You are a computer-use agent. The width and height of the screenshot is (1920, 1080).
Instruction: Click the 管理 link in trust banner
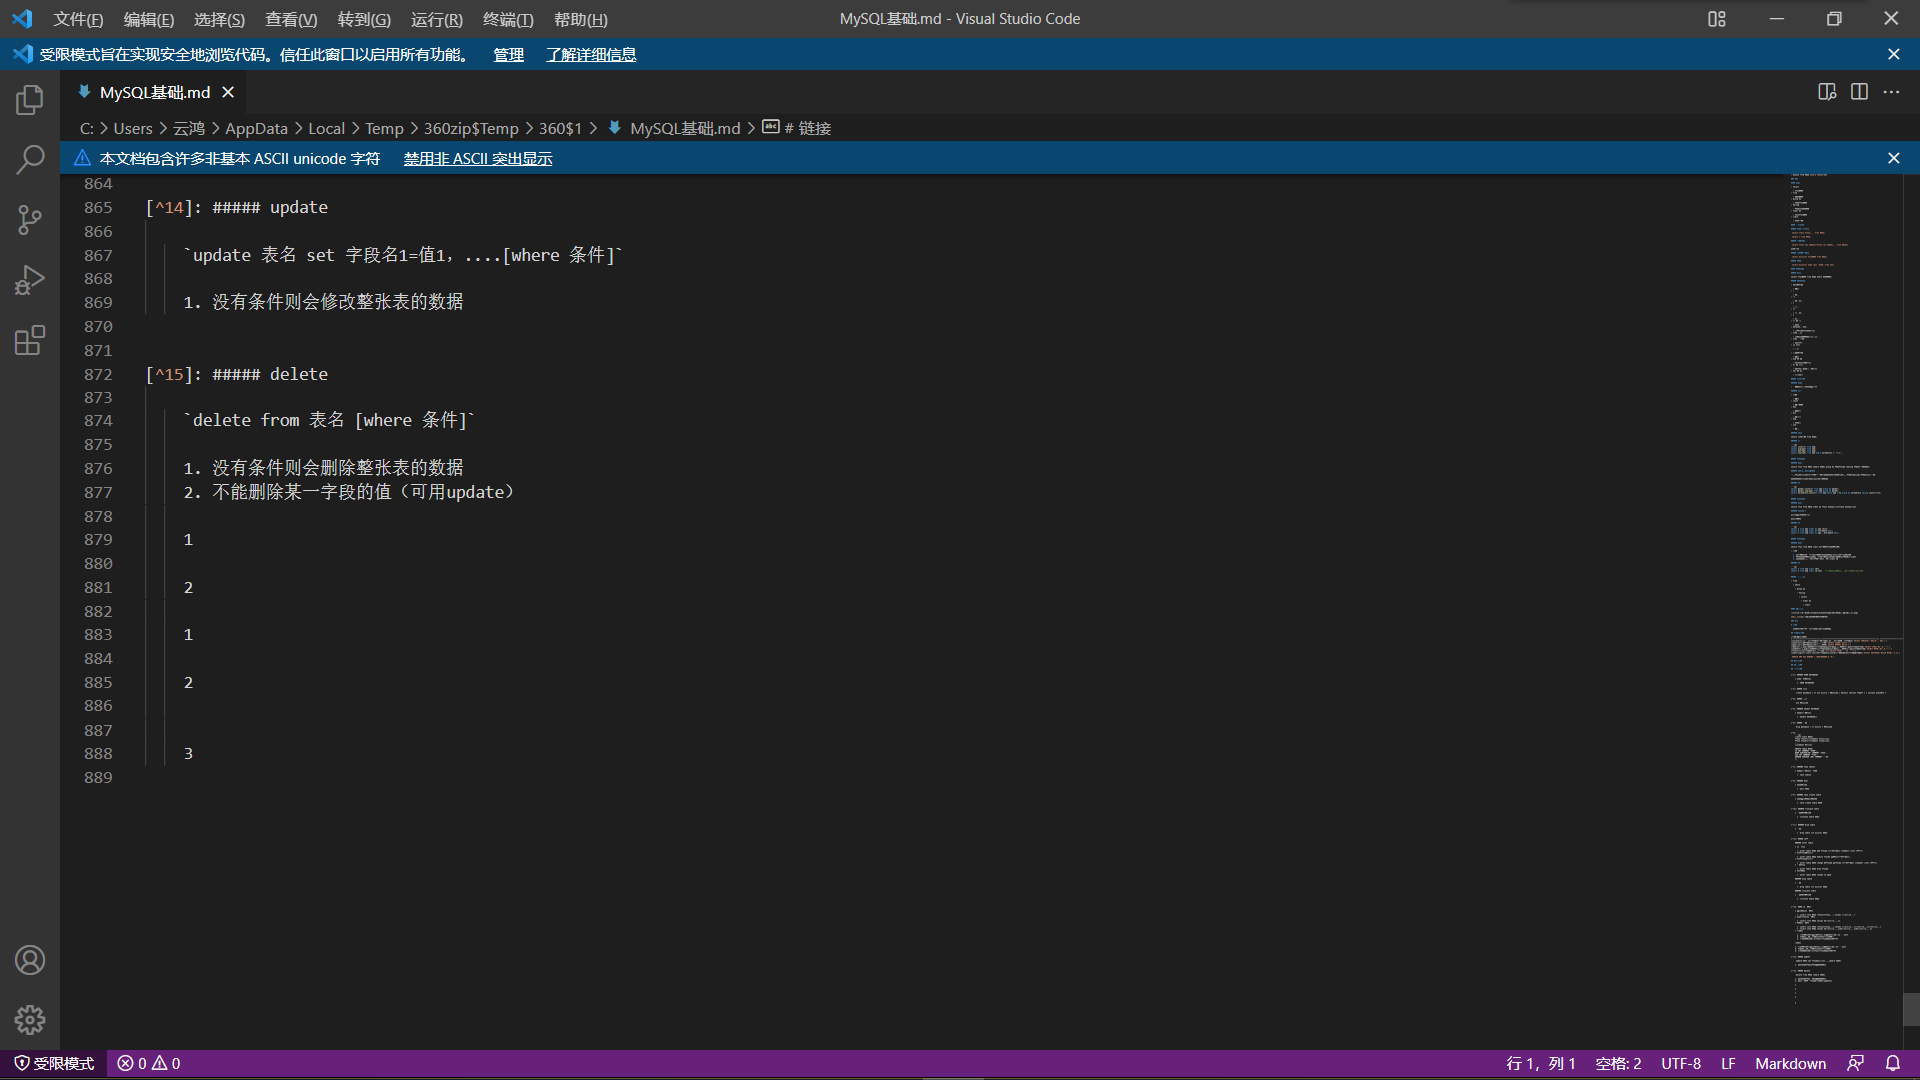508,55
